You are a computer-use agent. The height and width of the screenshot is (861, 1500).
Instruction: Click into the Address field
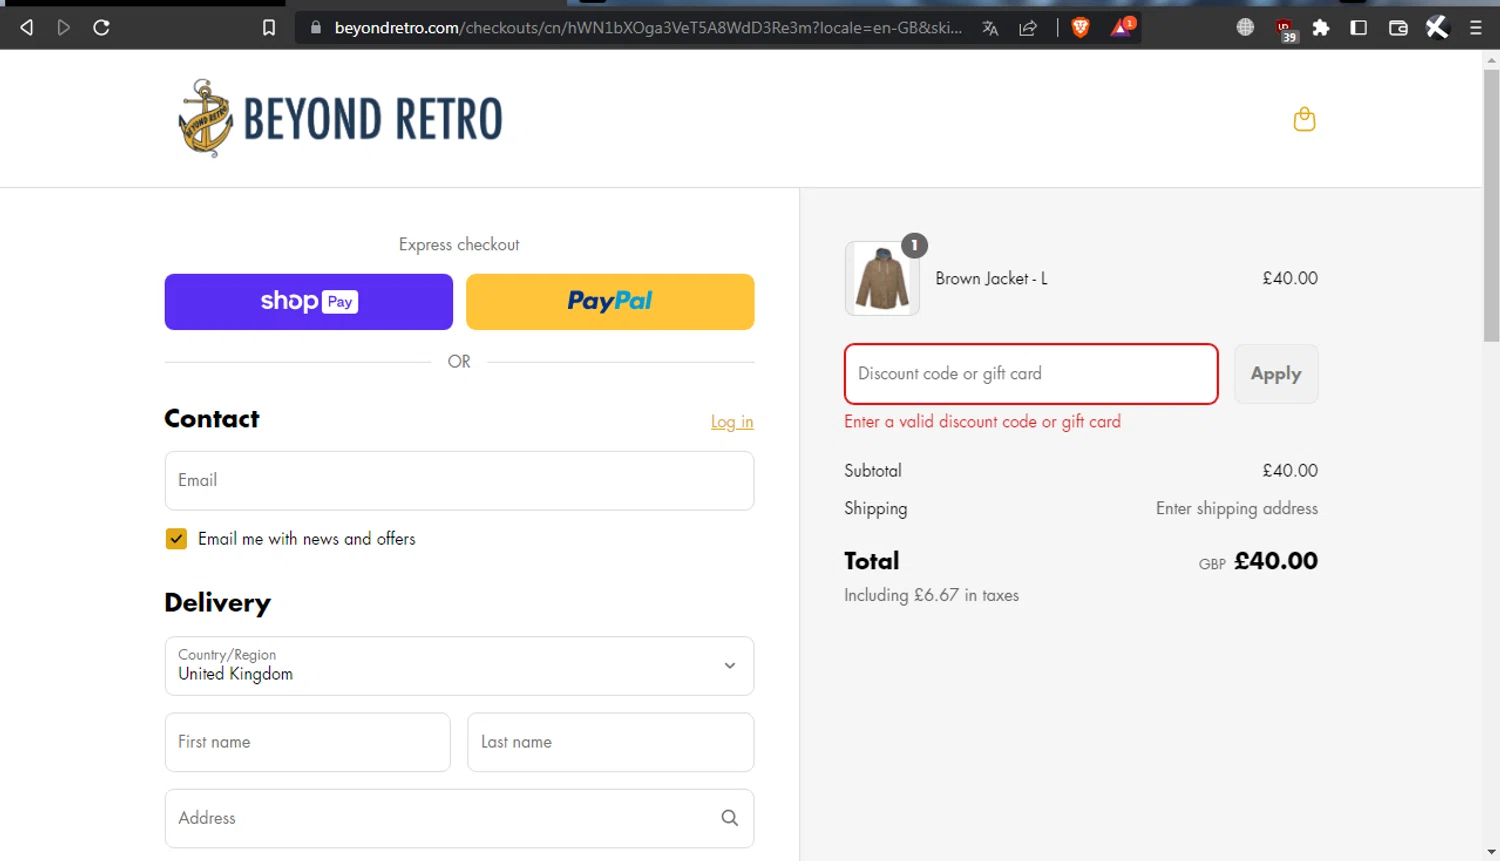459,818
